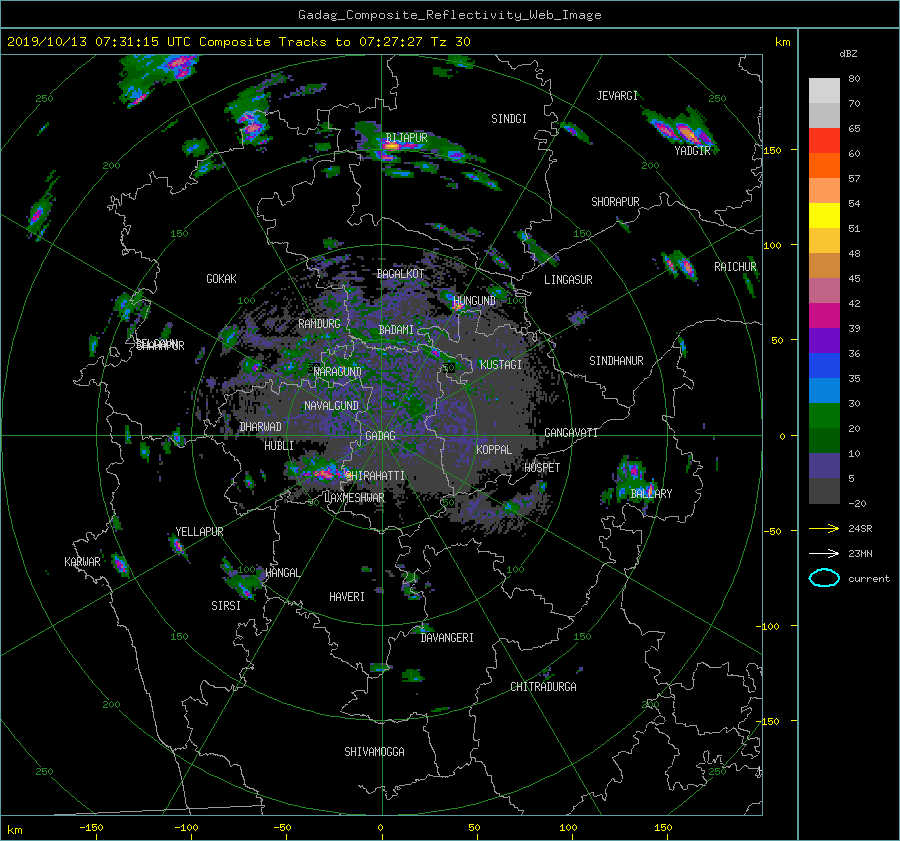
Task: Click the NARAGUND city label
Action: pos(338,372)
